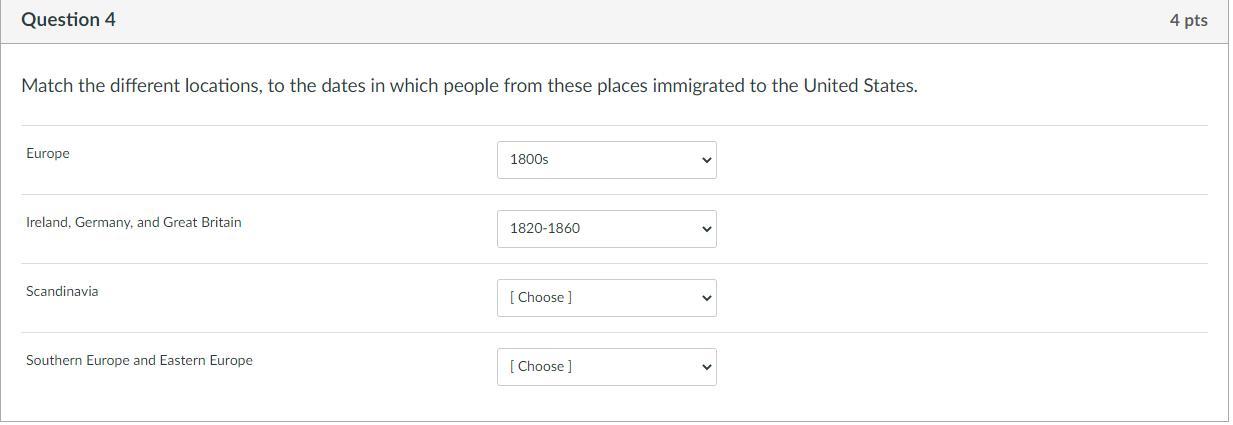The height and width of the screenshot is (425, 1233).
Task: Click the chevron arrow on the 1820-1860 dropdown
Action: pyautogui.click(x=706, y=229)
